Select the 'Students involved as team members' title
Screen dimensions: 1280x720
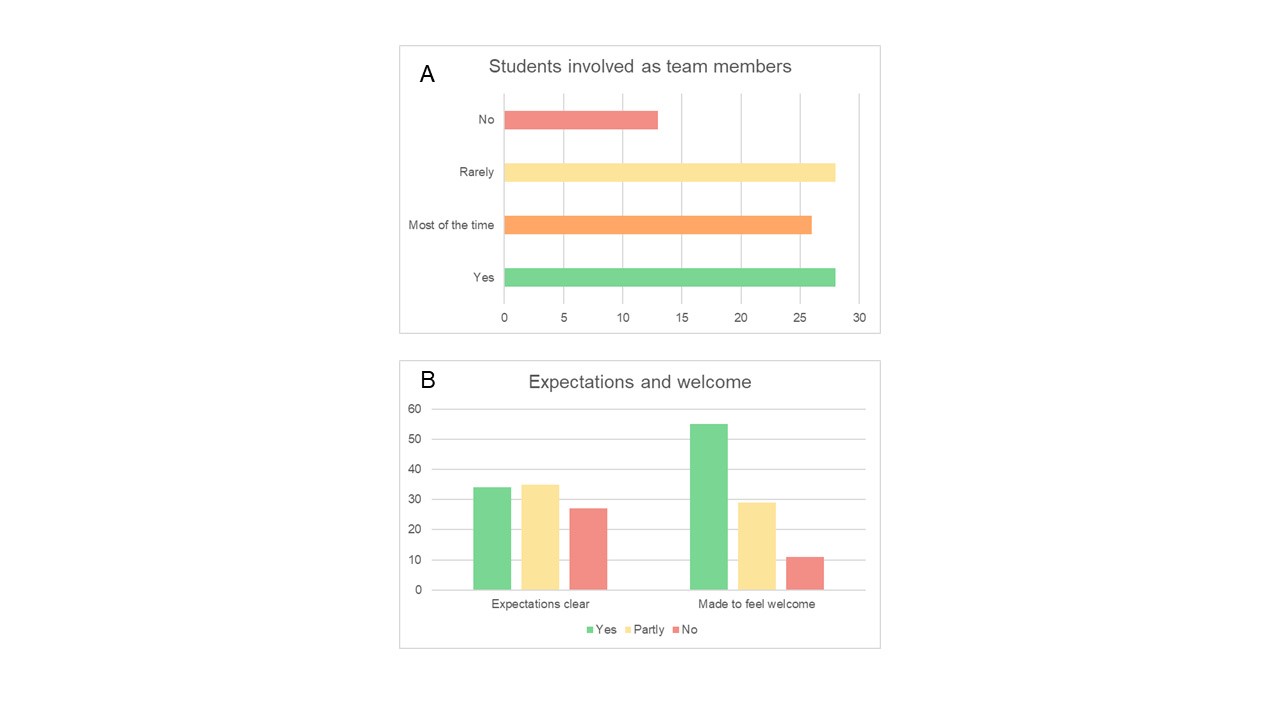640,67
